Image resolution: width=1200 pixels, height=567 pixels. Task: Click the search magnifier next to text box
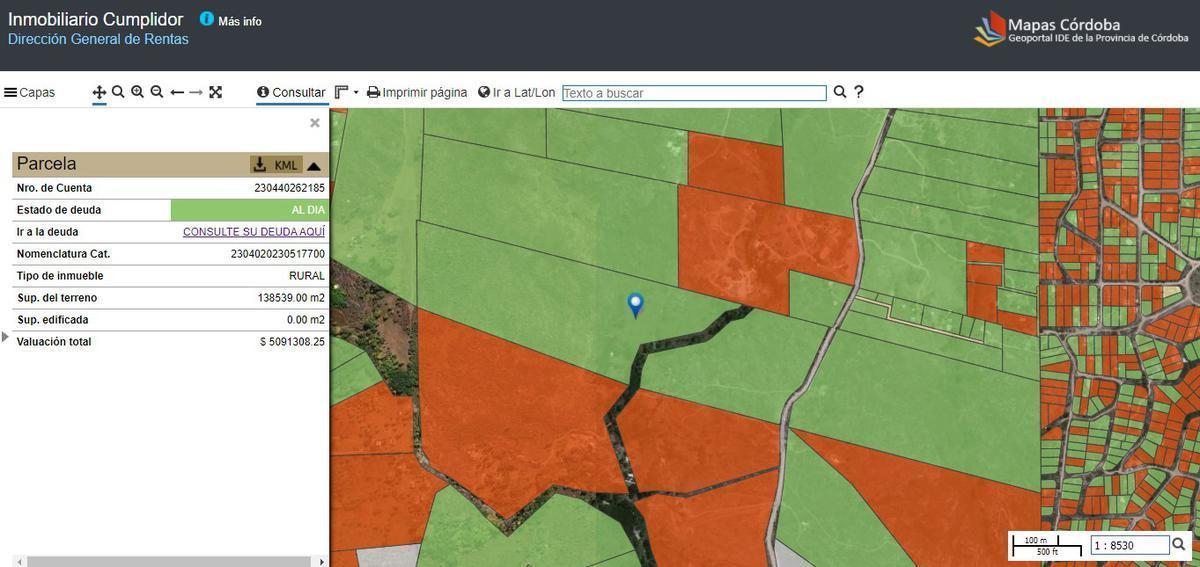(840, 92)
